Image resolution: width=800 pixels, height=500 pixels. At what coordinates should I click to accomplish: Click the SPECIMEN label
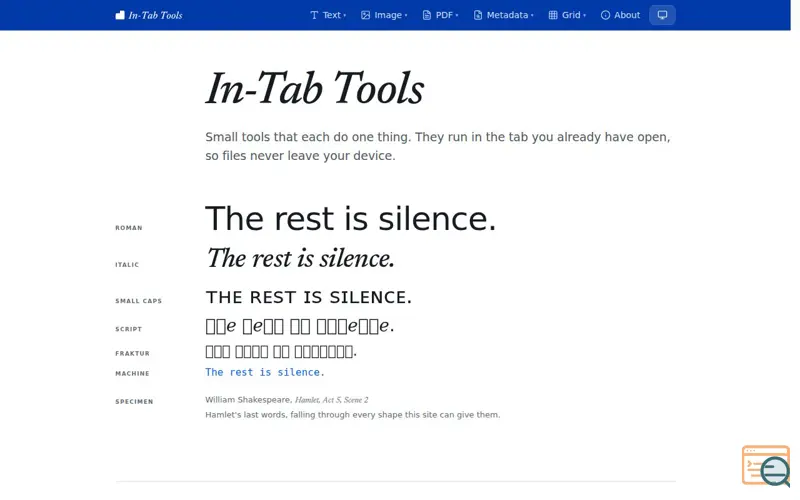[x=134, y=402]
